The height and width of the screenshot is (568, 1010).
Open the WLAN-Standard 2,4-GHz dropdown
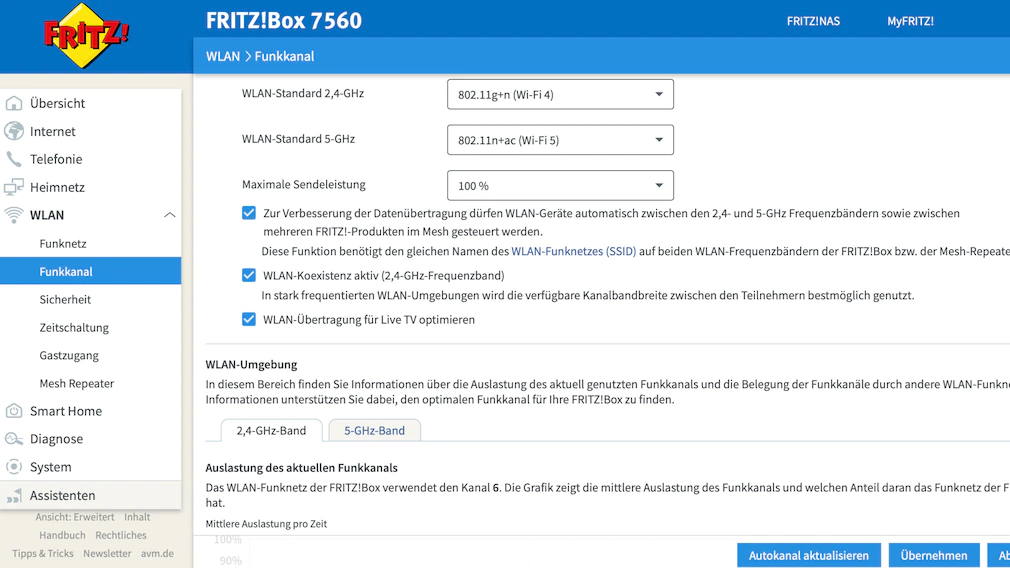click(x=560, y=95)
